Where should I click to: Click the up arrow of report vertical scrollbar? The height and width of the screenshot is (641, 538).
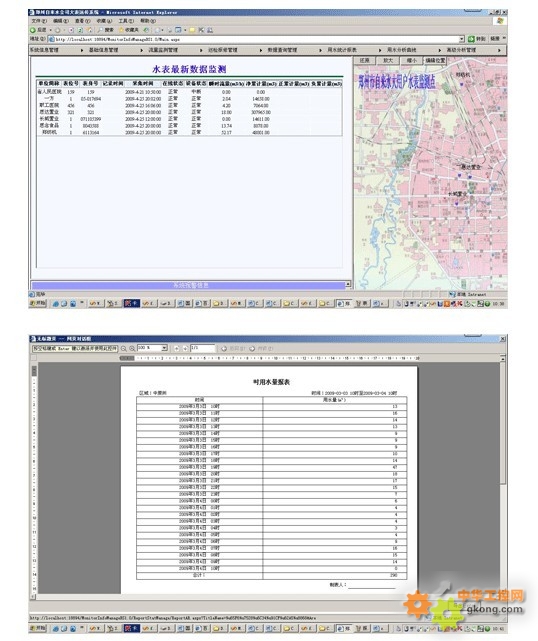point(502,358)
